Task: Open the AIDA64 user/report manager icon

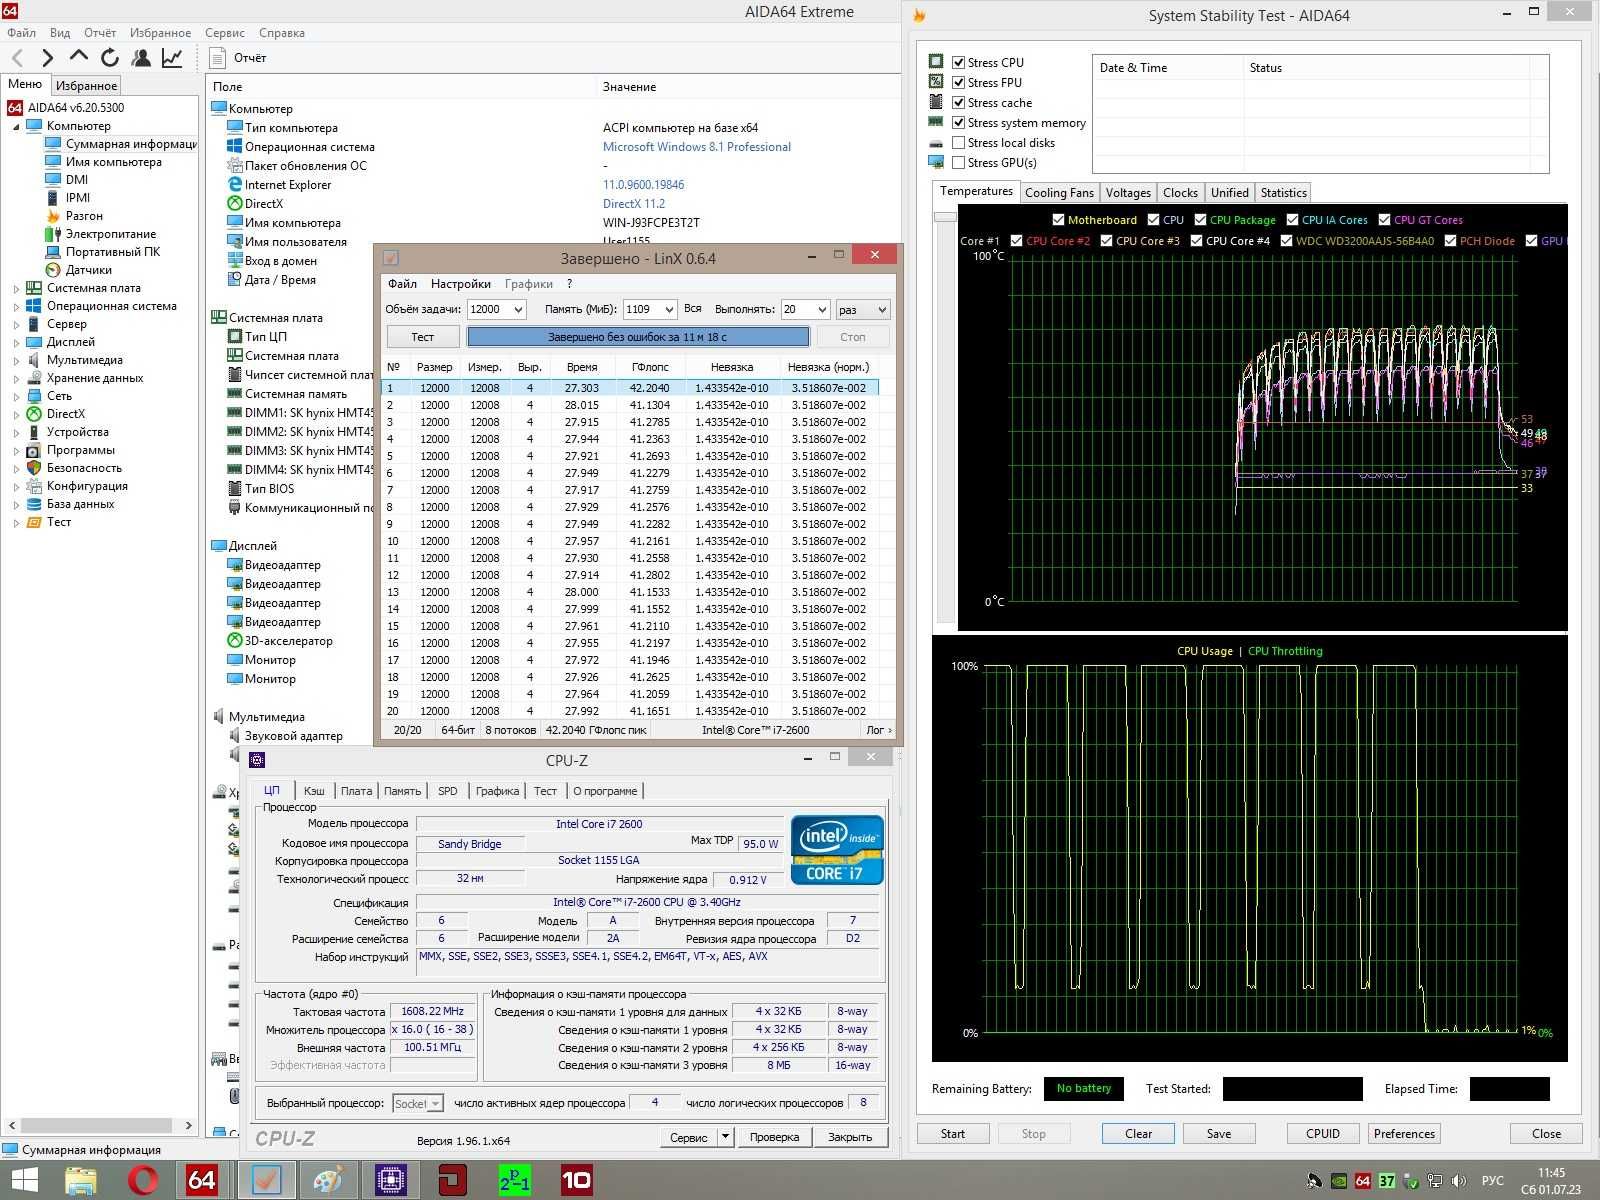Action: click(x=141, y=58)
